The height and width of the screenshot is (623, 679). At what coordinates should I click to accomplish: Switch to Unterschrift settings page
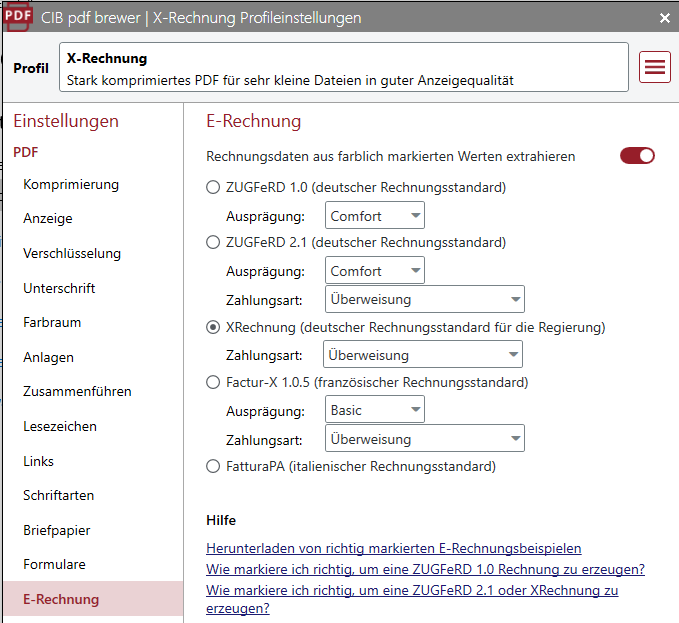pyautogui.click(x=59, y=288)
